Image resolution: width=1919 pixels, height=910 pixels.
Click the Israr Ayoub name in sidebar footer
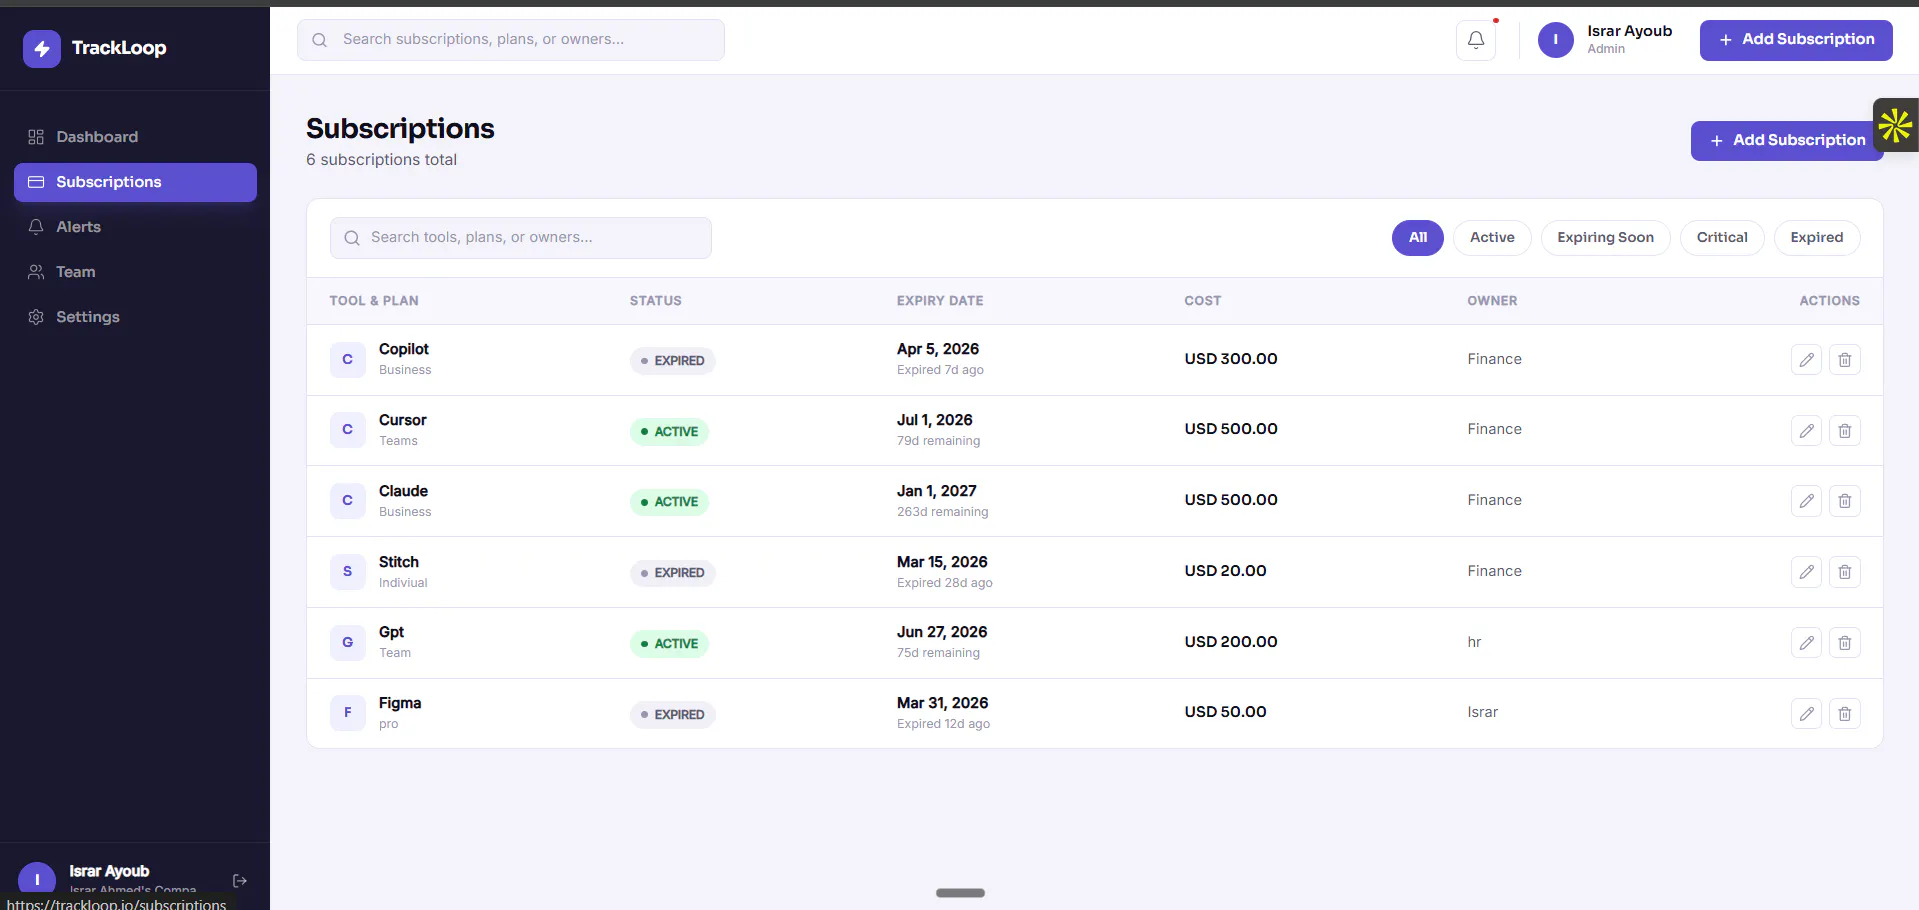point(109,871)
